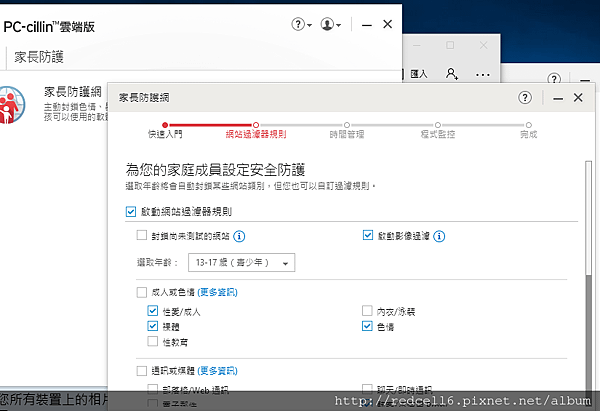Jump to 程式監控 wizard step

pos(438,130)
